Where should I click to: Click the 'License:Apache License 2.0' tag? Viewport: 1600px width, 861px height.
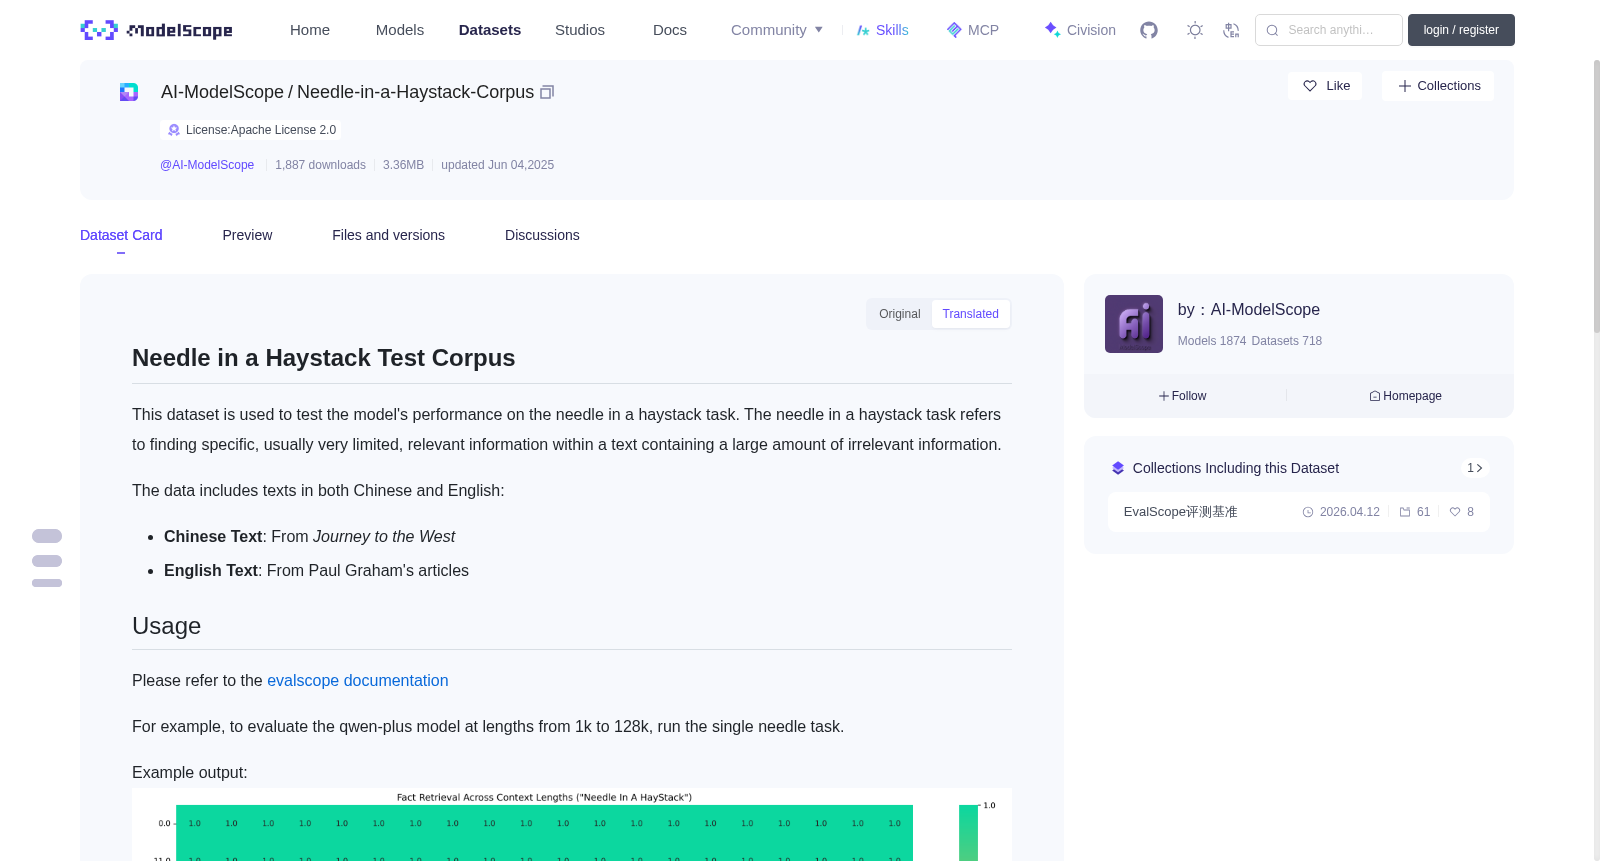250,130
